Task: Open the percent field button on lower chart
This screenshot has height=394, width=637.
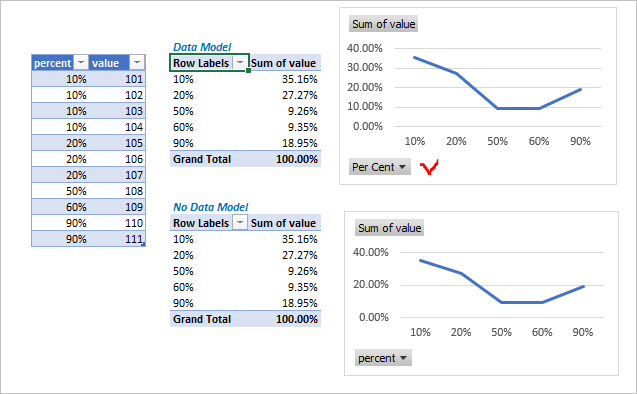Action: [383, 358]
